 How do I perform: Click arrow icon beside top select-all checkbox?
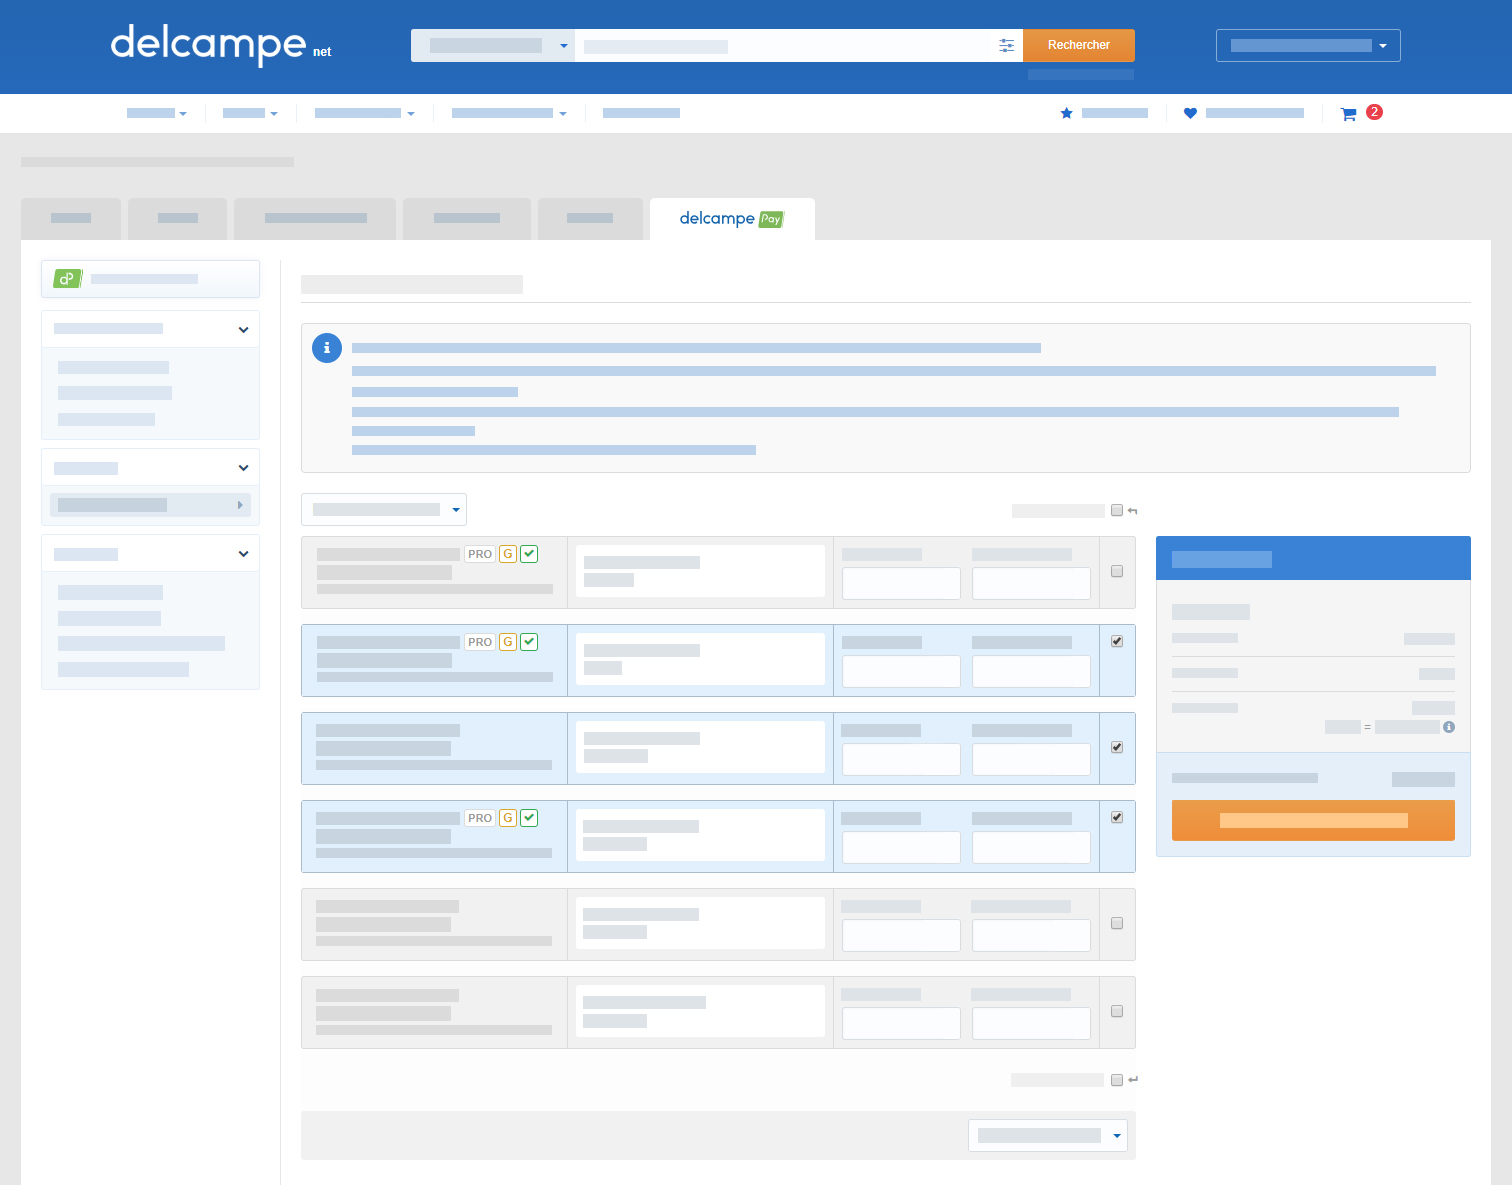(1133, 511)
